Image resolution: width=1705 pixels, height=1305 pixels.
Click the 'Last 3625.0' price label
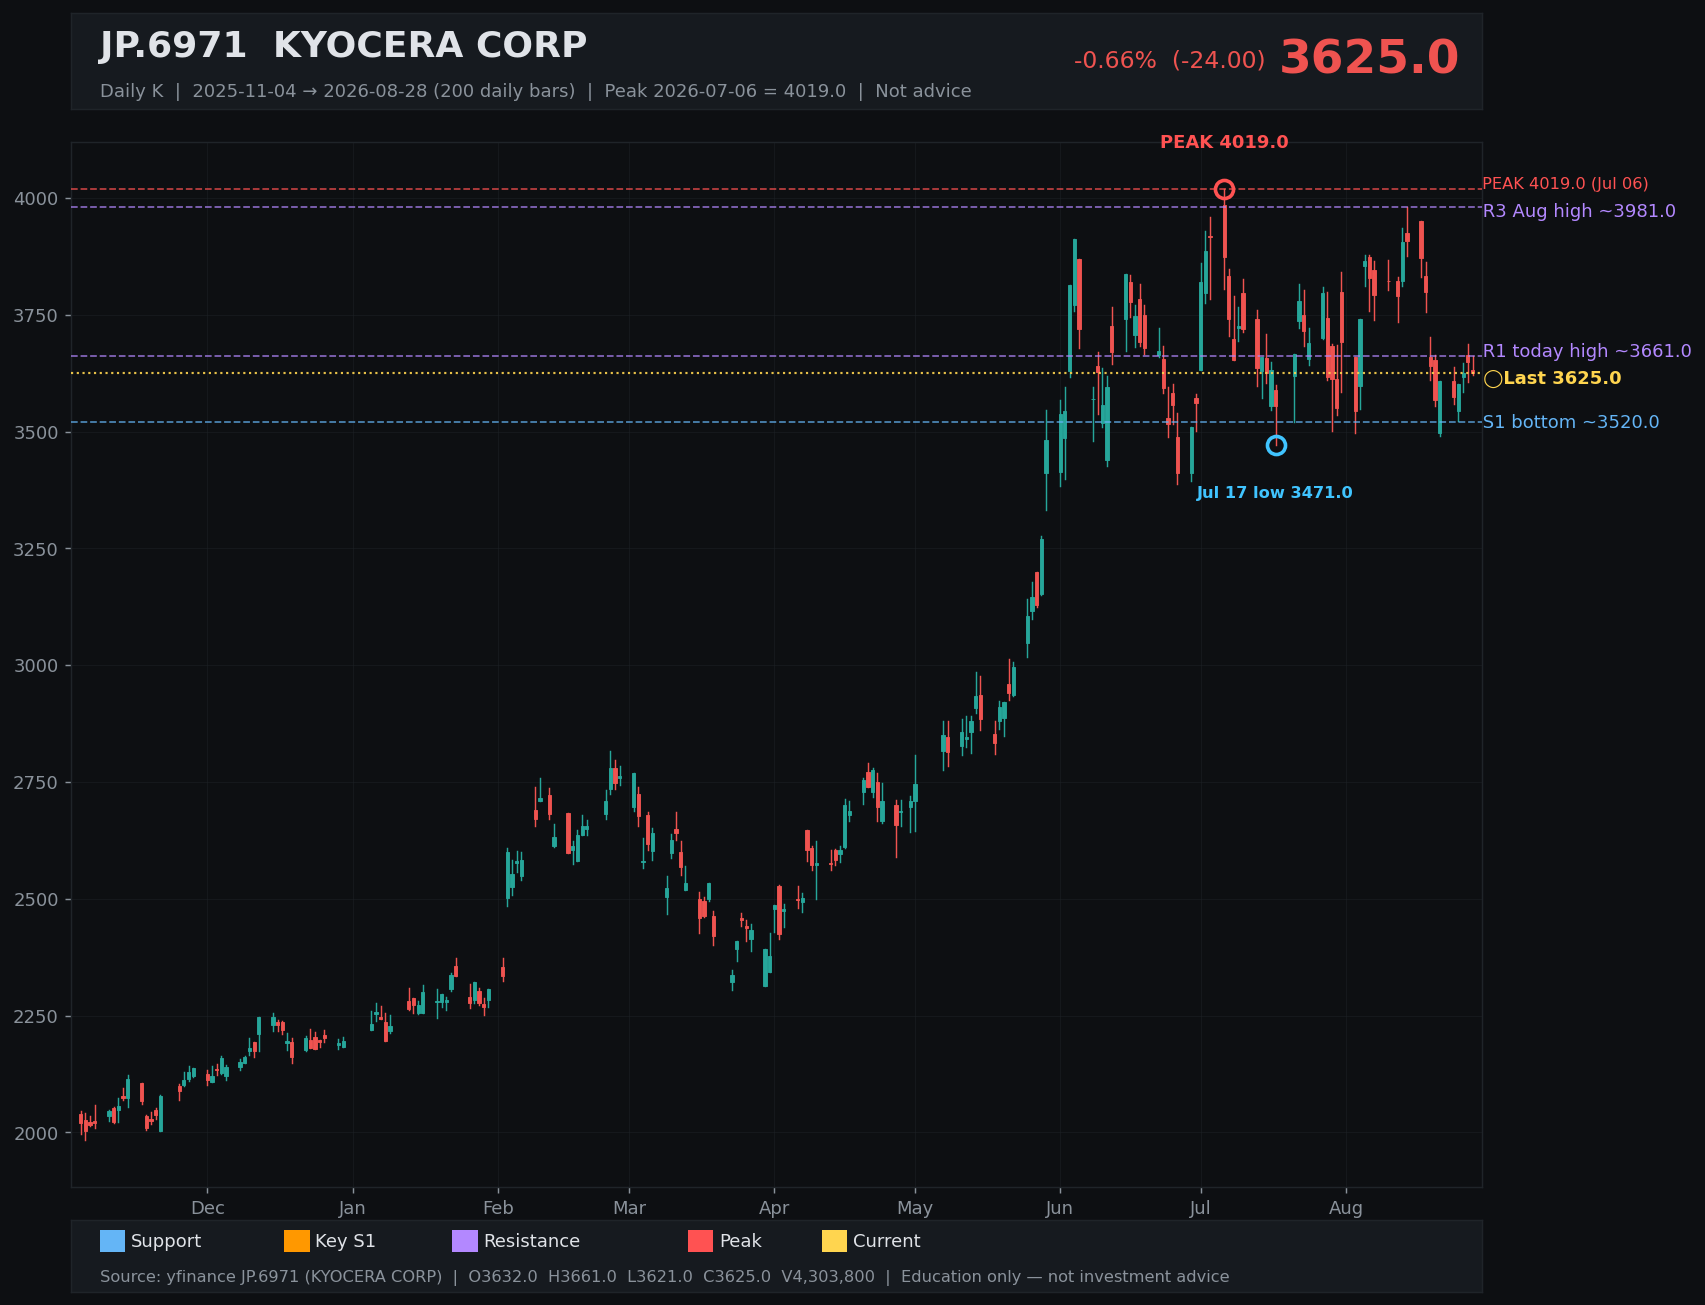[1562, 378]
